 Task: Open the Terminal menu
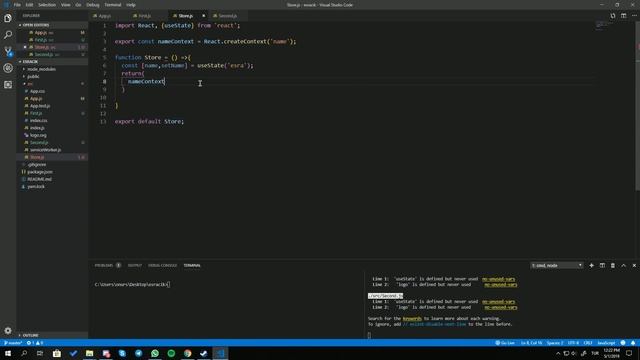click(113, 5)
